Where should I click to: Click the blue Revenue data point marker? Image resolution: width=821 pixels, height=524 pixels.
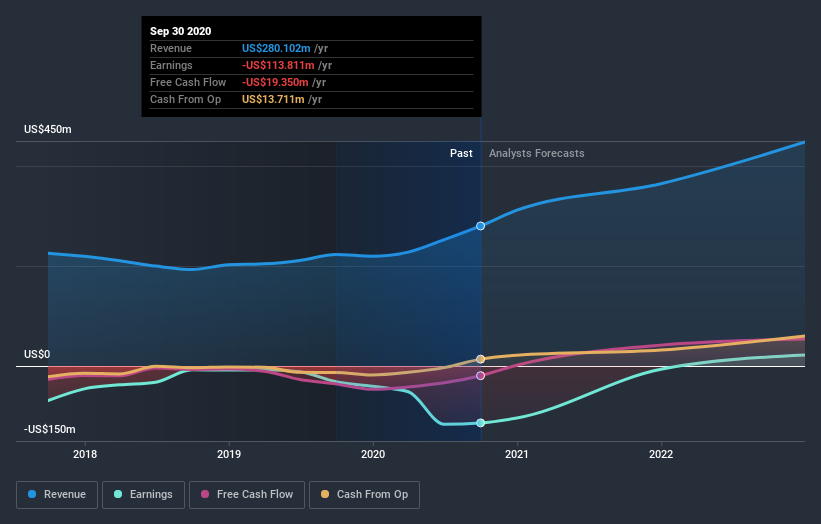click(481, 226)
